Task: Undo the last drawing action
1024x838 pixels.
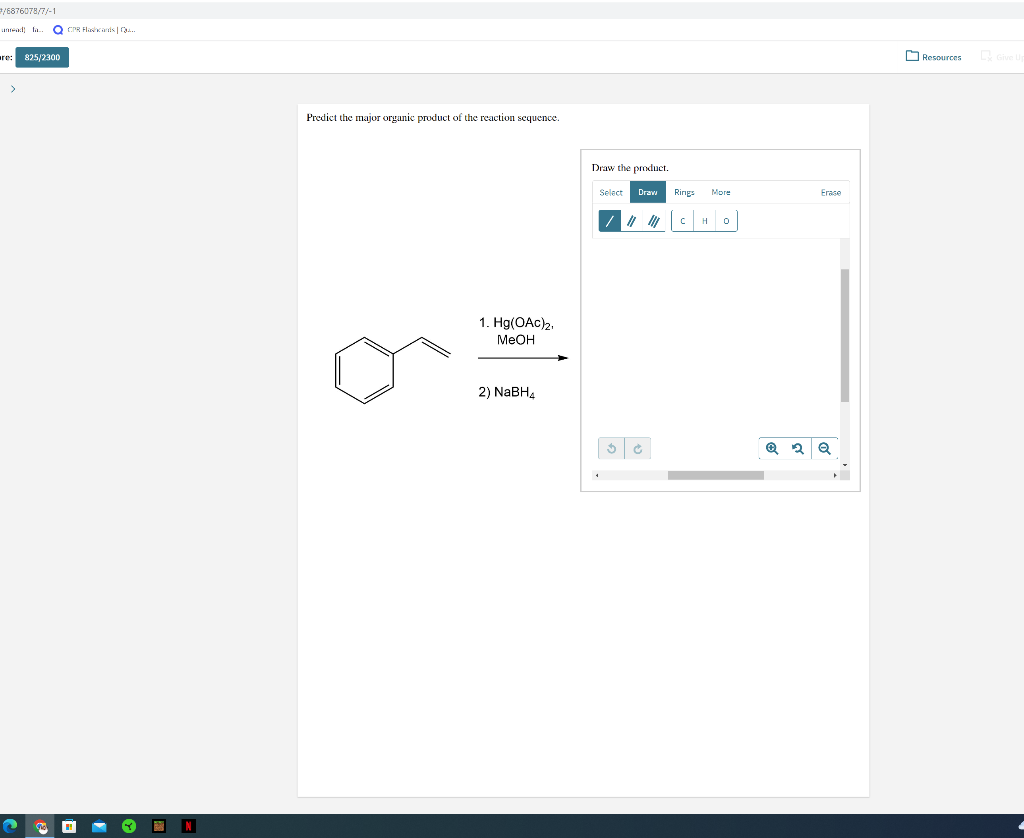Action: [x=612, y=448]
